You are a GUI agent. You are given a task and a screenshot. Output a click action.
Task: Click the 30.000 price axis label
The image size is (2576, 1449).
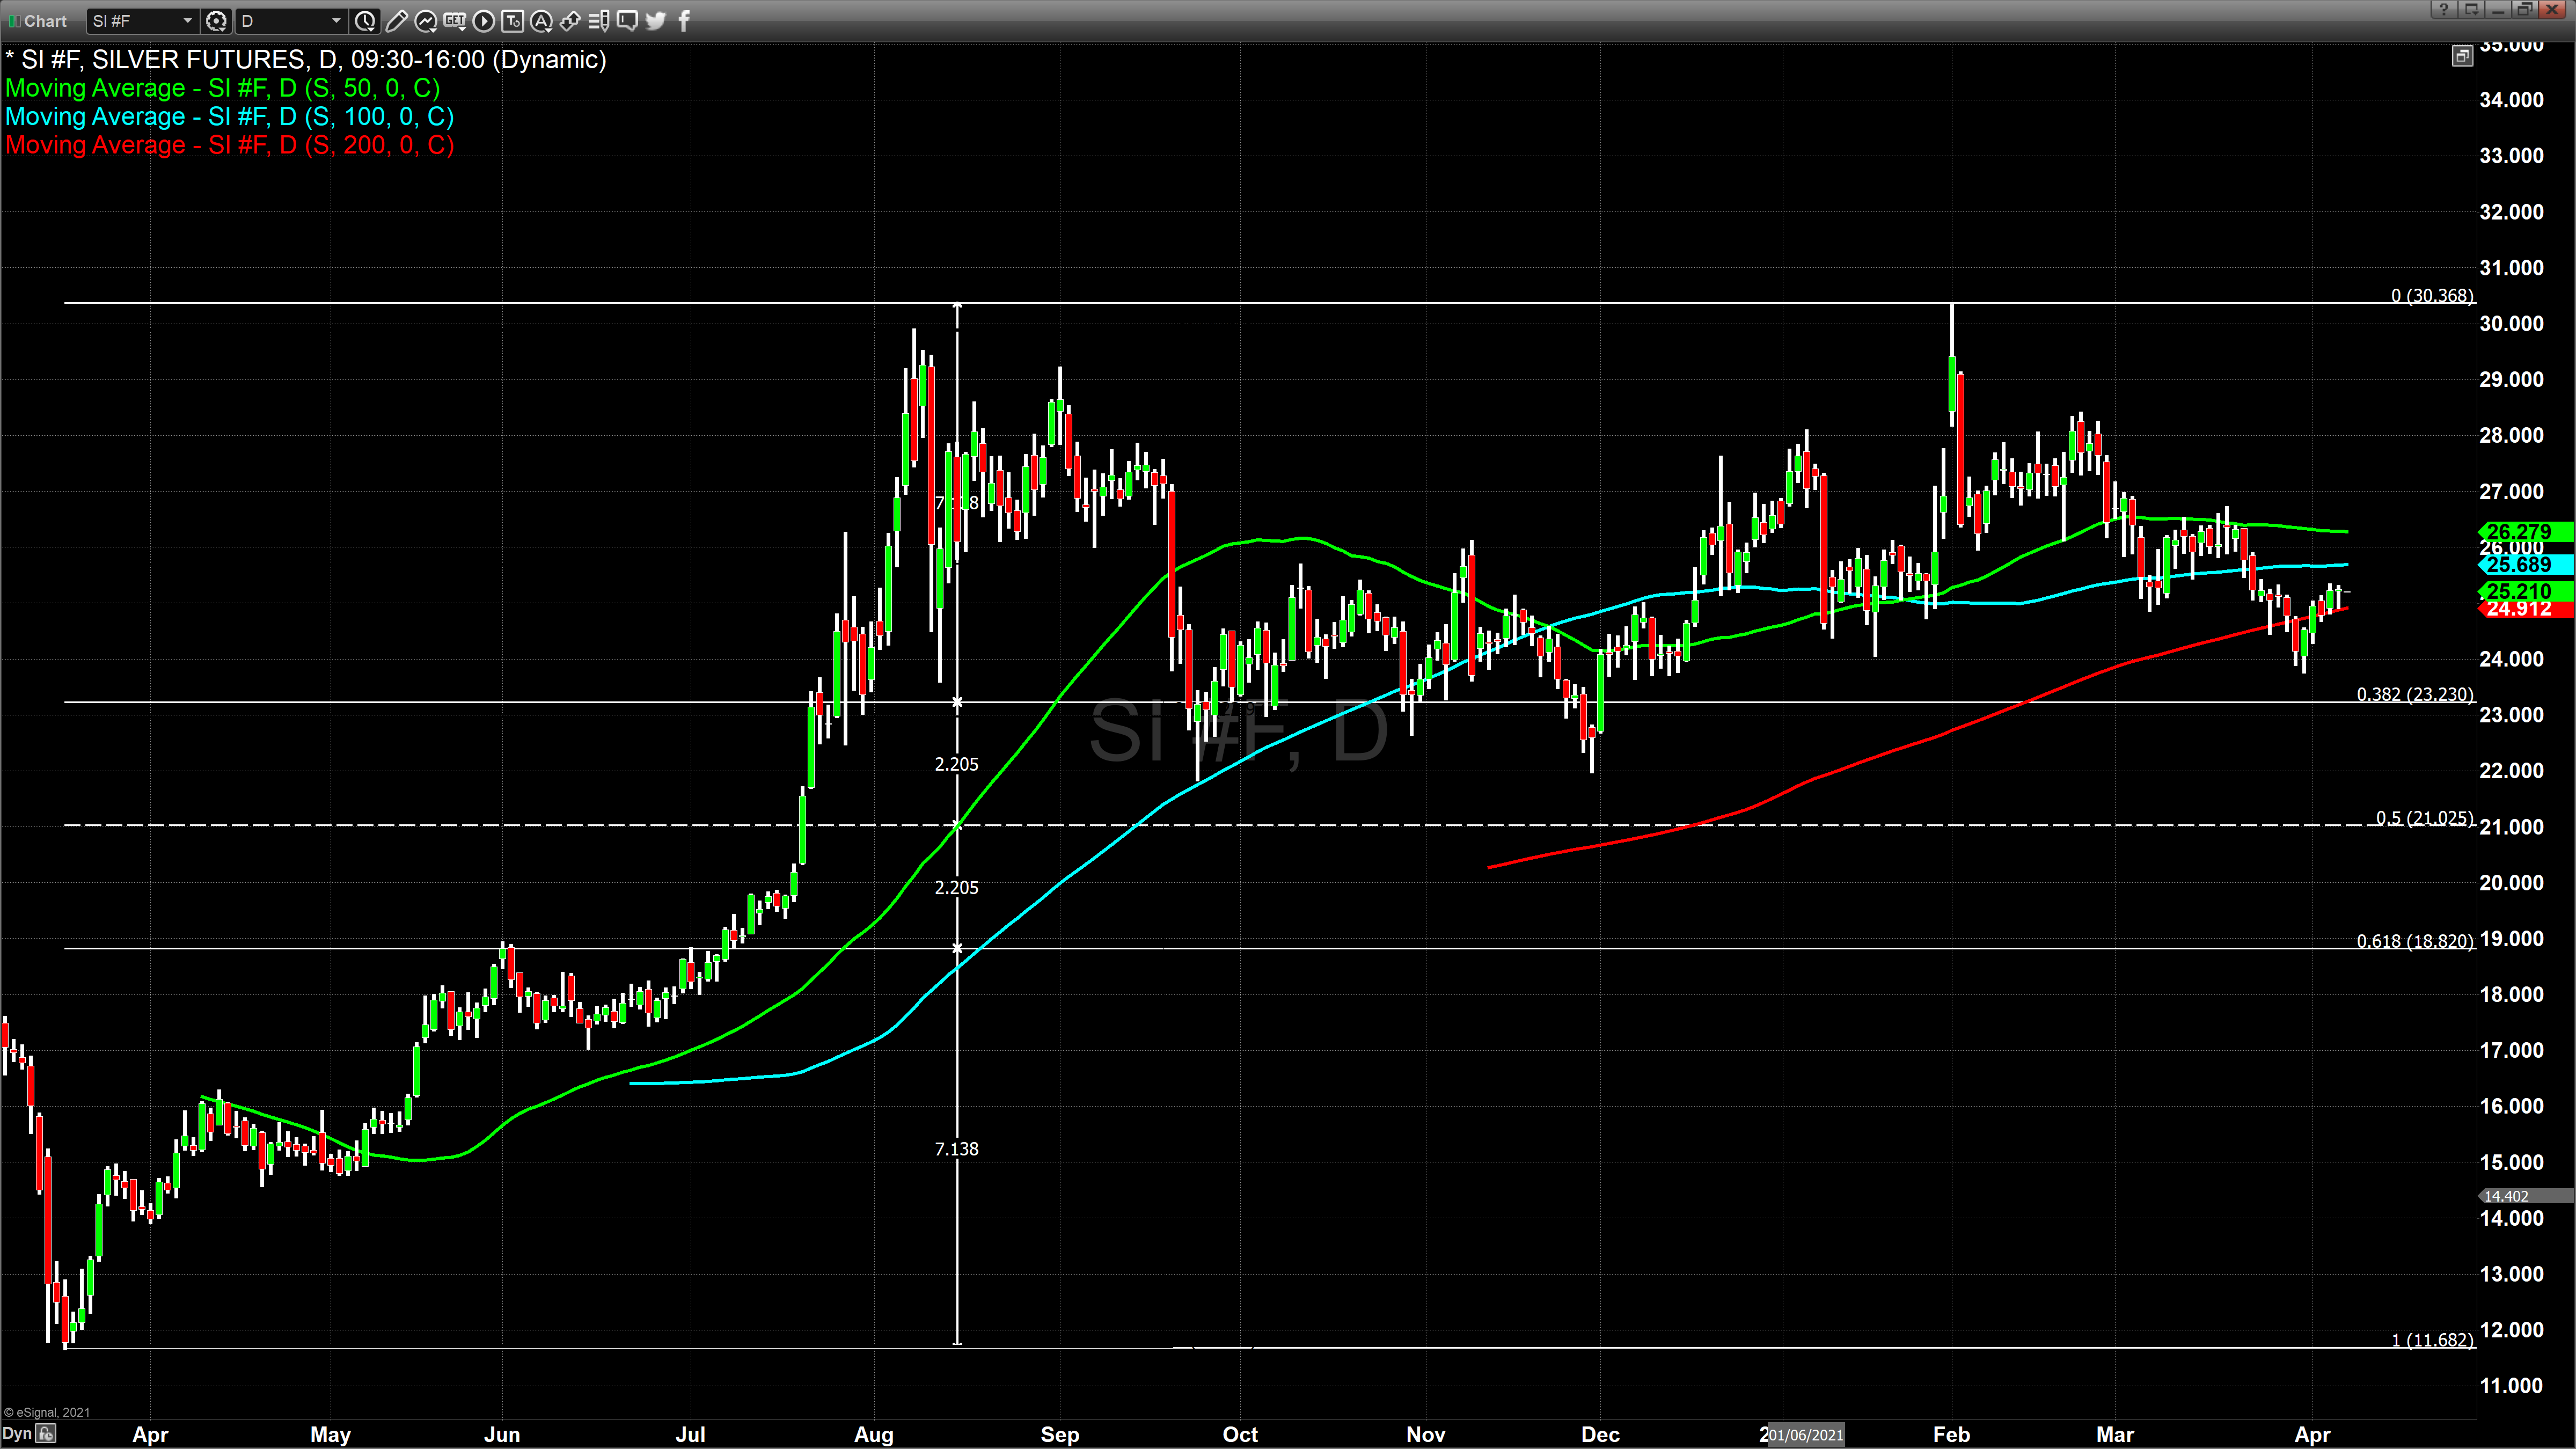coord(2511,323)
